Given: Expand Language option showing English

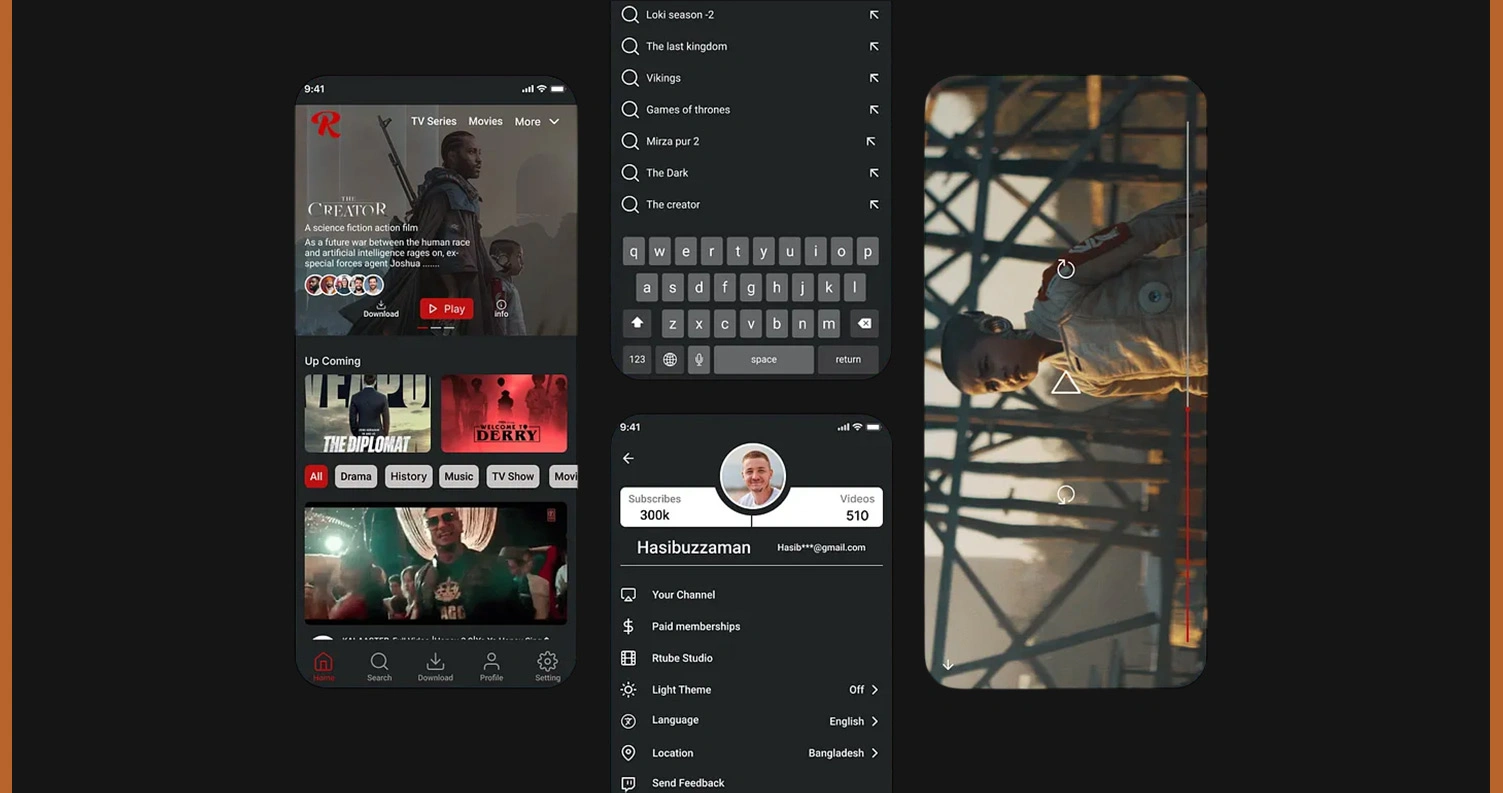Looking at the screenshot, I should click(874, 721).
